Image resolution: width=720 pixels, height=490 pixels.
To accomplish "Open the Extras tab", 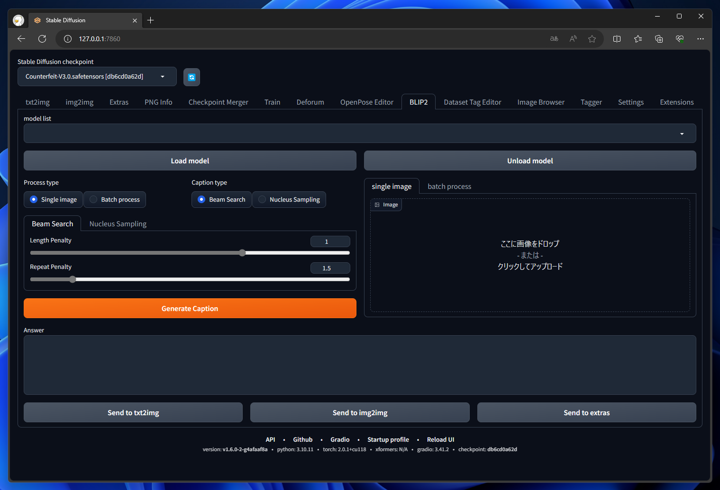I will tap(119, 102).
